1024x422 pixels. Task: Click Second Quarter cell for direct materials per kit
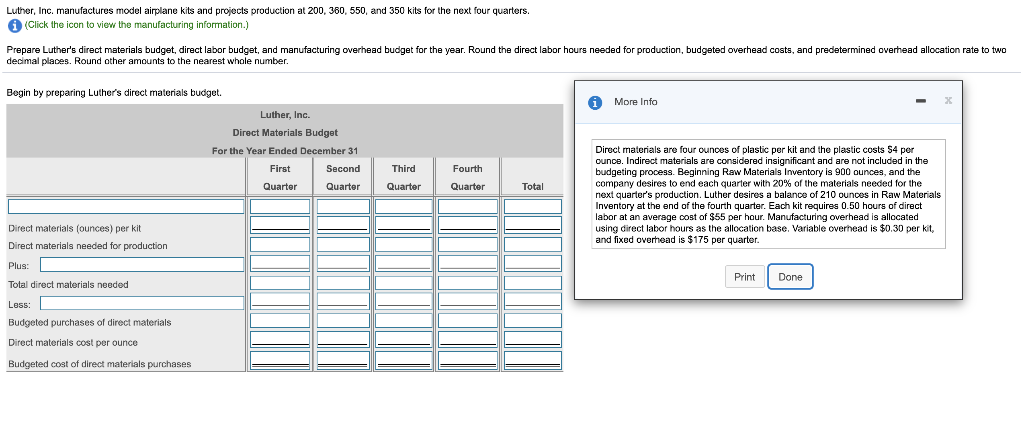[x=343, y=224]
